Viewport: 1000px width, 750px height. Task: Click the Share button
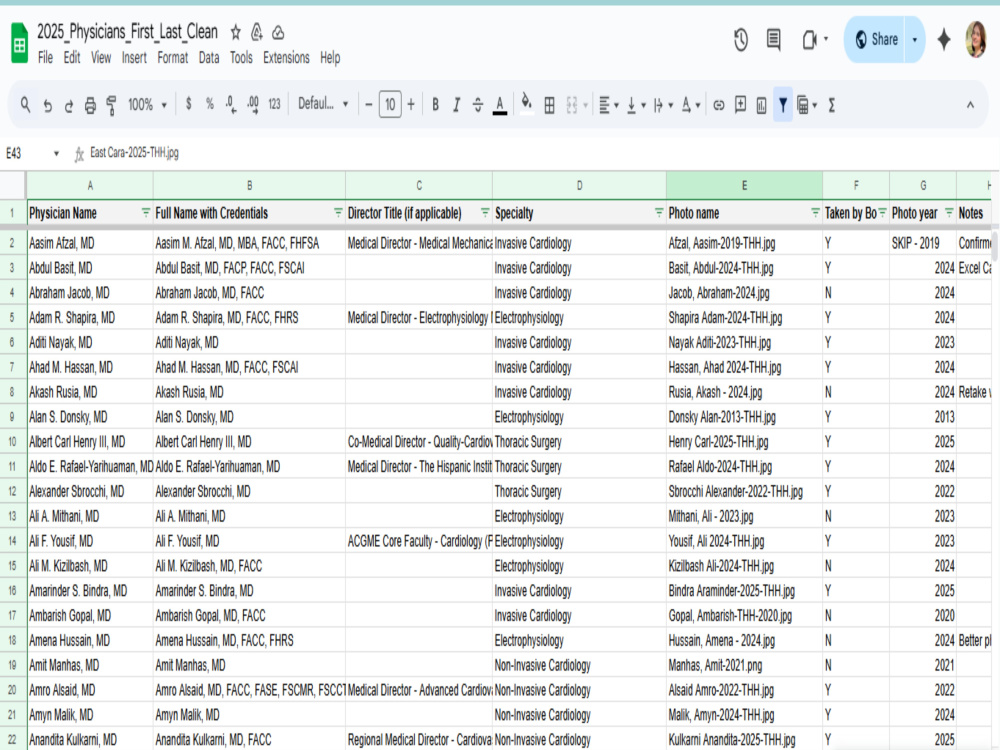[875, 40]
